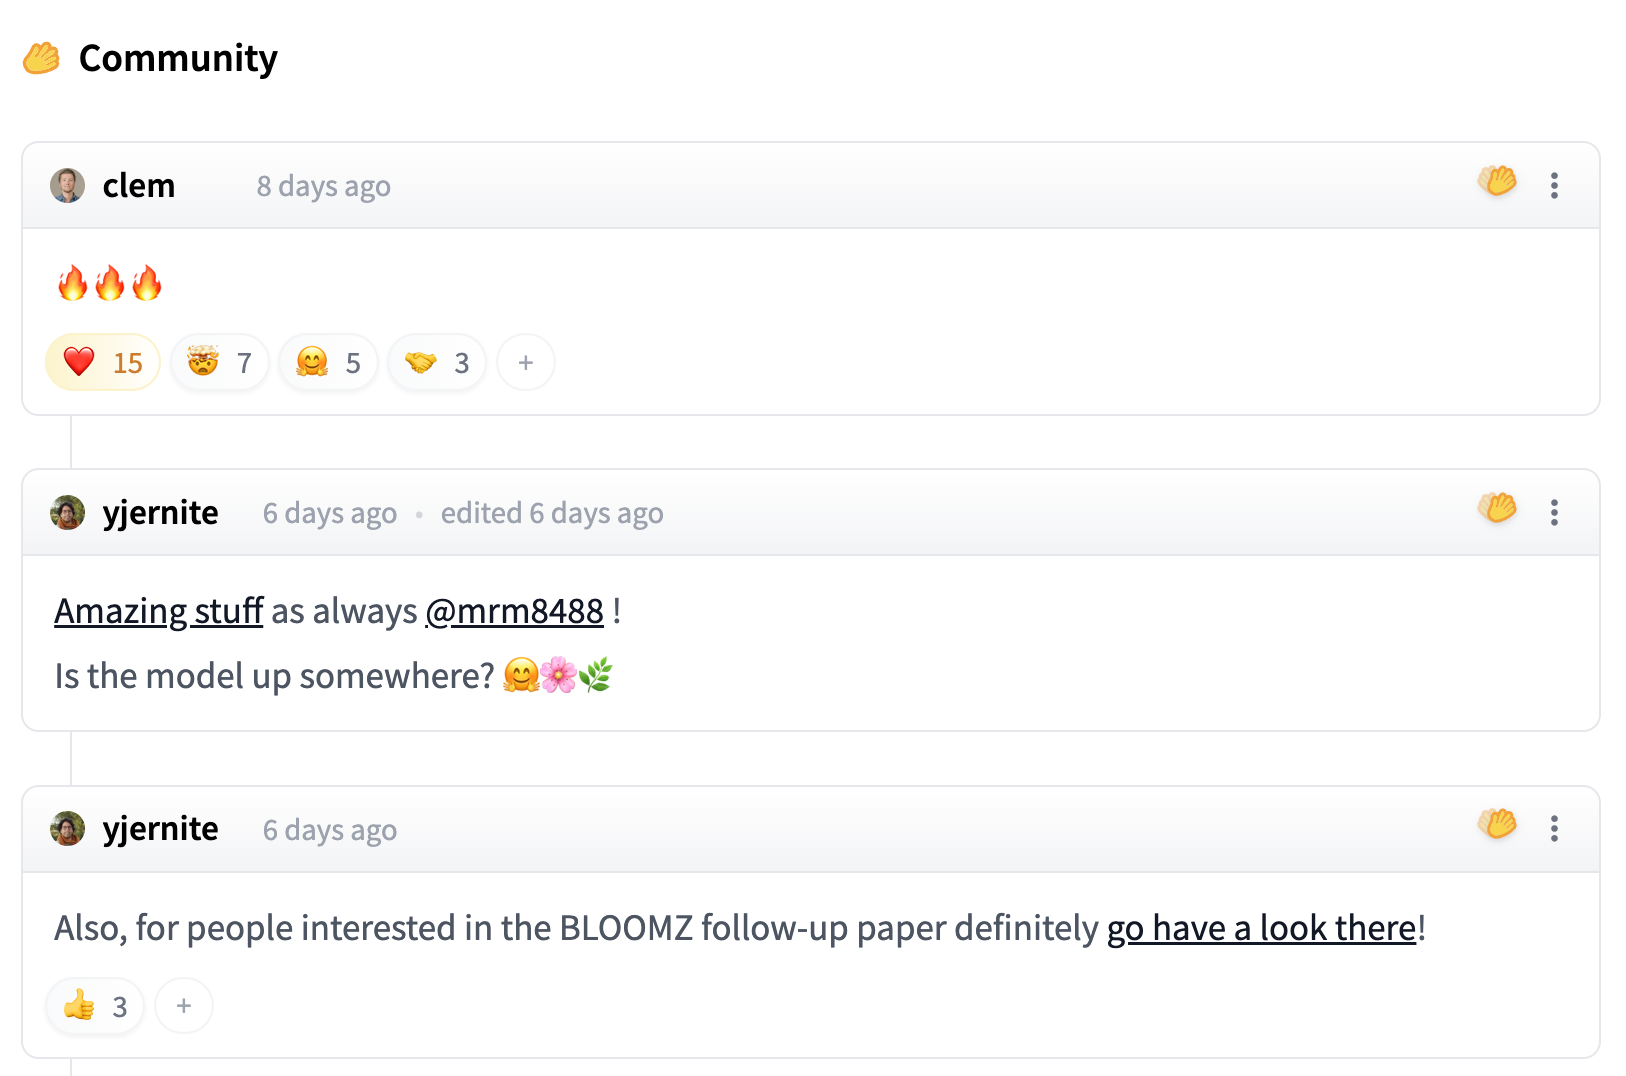1626x1076 pixels.
Task: Click the clem username
Action: click(139, 186)
